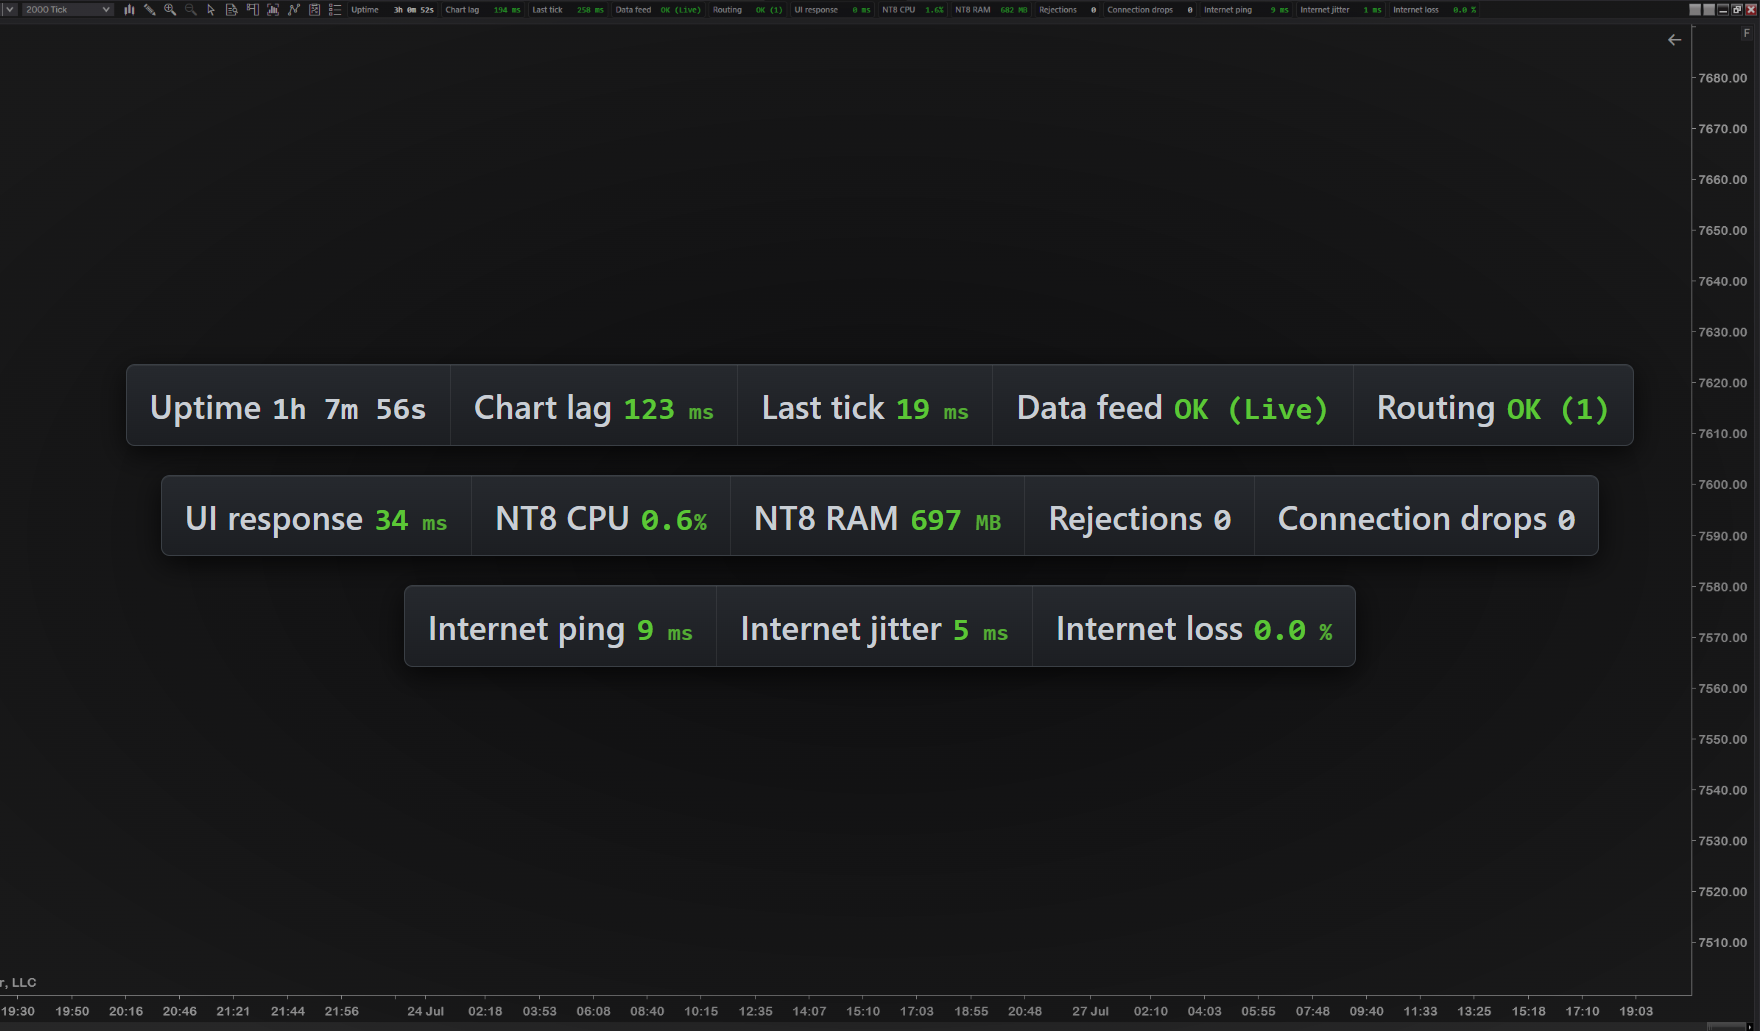Viewport: 1760px width, 1031px height.
Task: Open the bar type icon in toolbar
Action: tap(129, 9)
